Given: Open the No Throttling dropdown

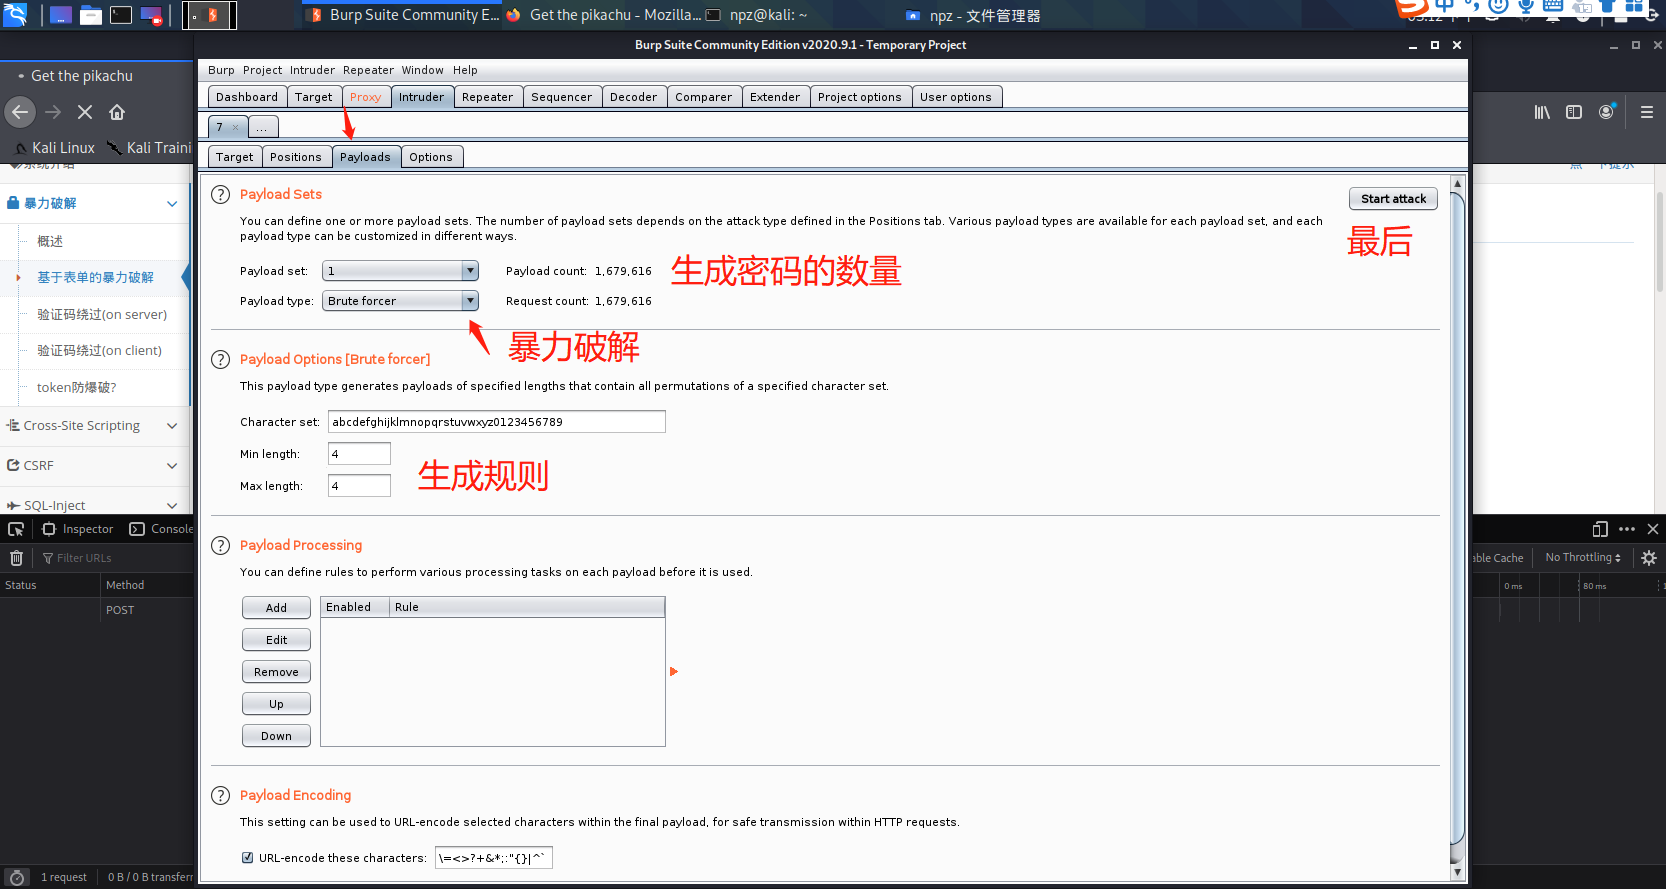Looking at the screenshot, I should click(x=1583, y=558).
